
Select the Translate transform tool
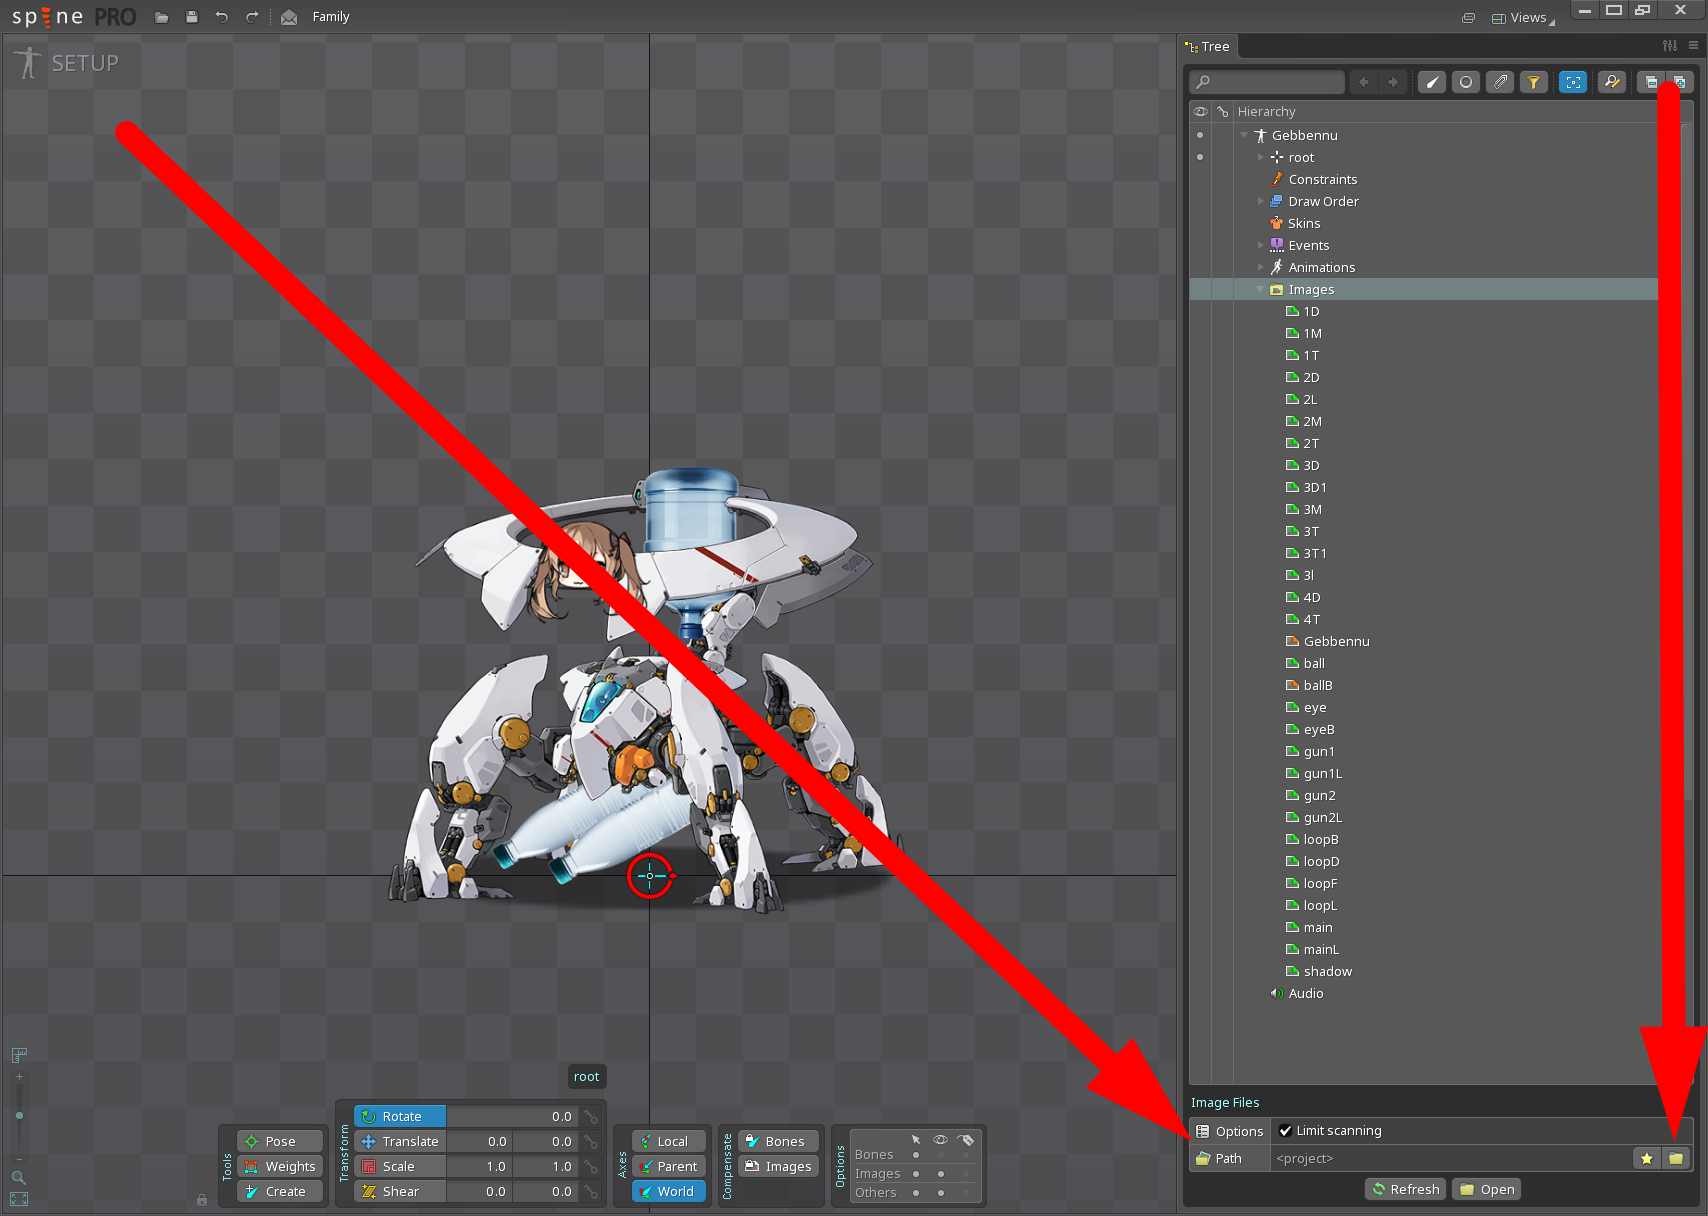tap(400, 1141)
